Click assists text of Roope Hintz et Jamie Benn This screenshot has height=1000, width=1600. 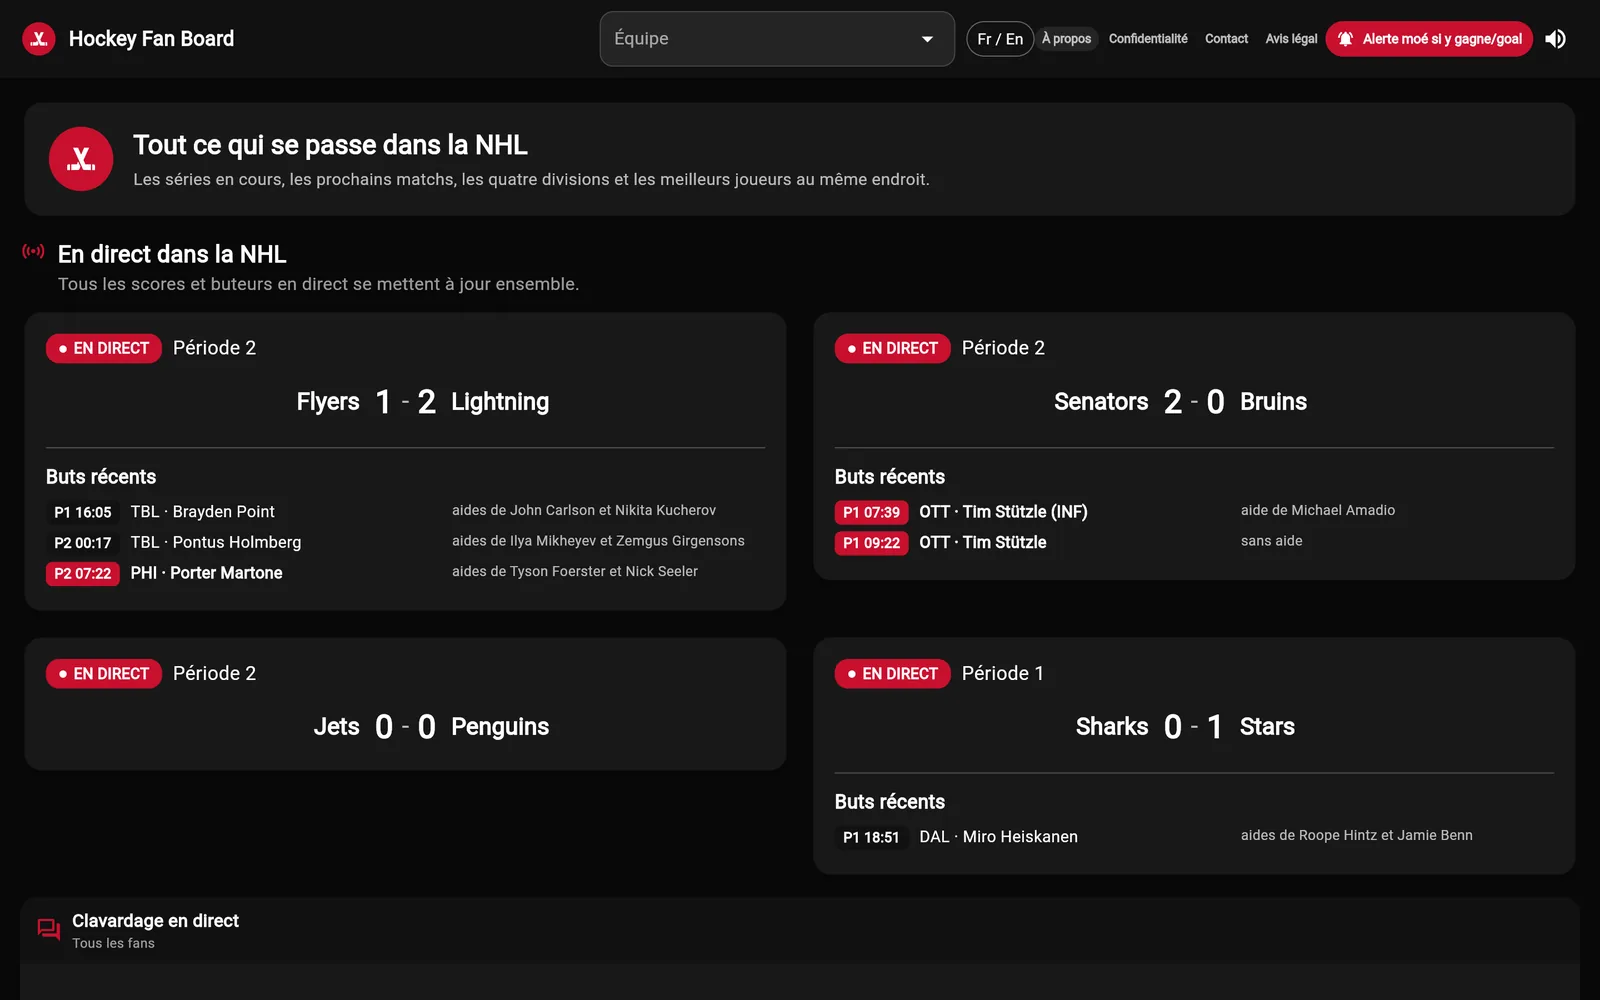[x=1357, y=835]
